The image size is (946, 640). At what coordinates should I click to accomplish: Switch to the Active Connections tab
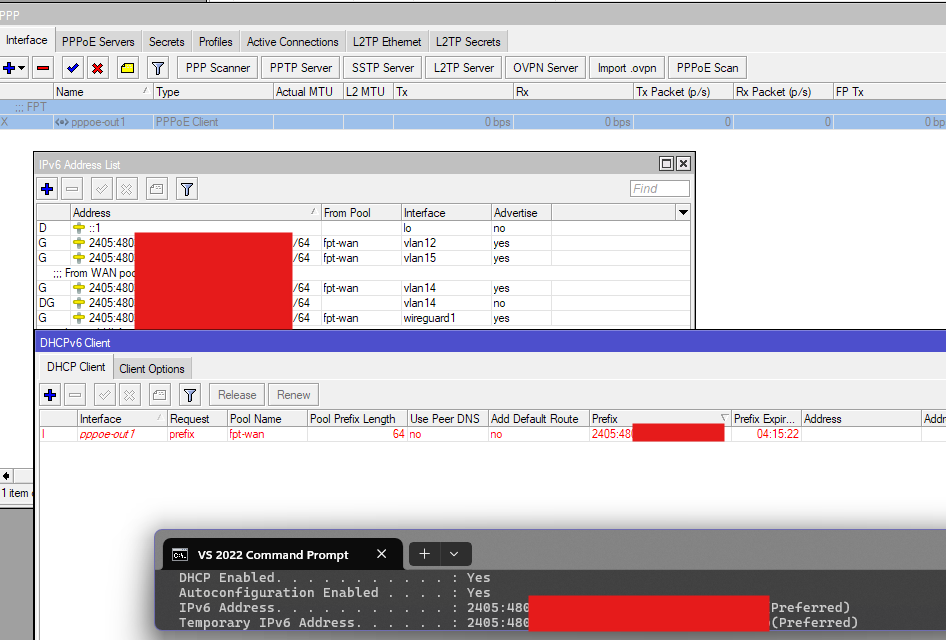[291, 41]
